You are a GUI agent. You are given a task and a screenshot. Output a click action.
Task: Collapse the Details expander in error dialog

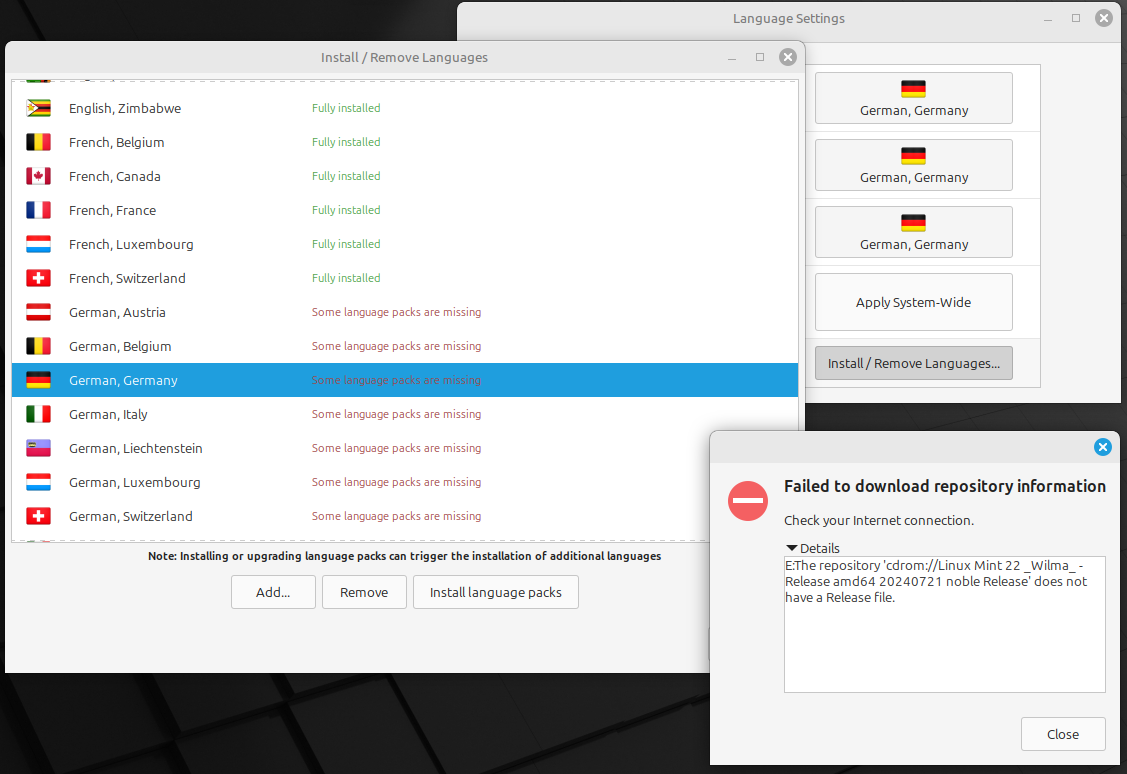793,548
